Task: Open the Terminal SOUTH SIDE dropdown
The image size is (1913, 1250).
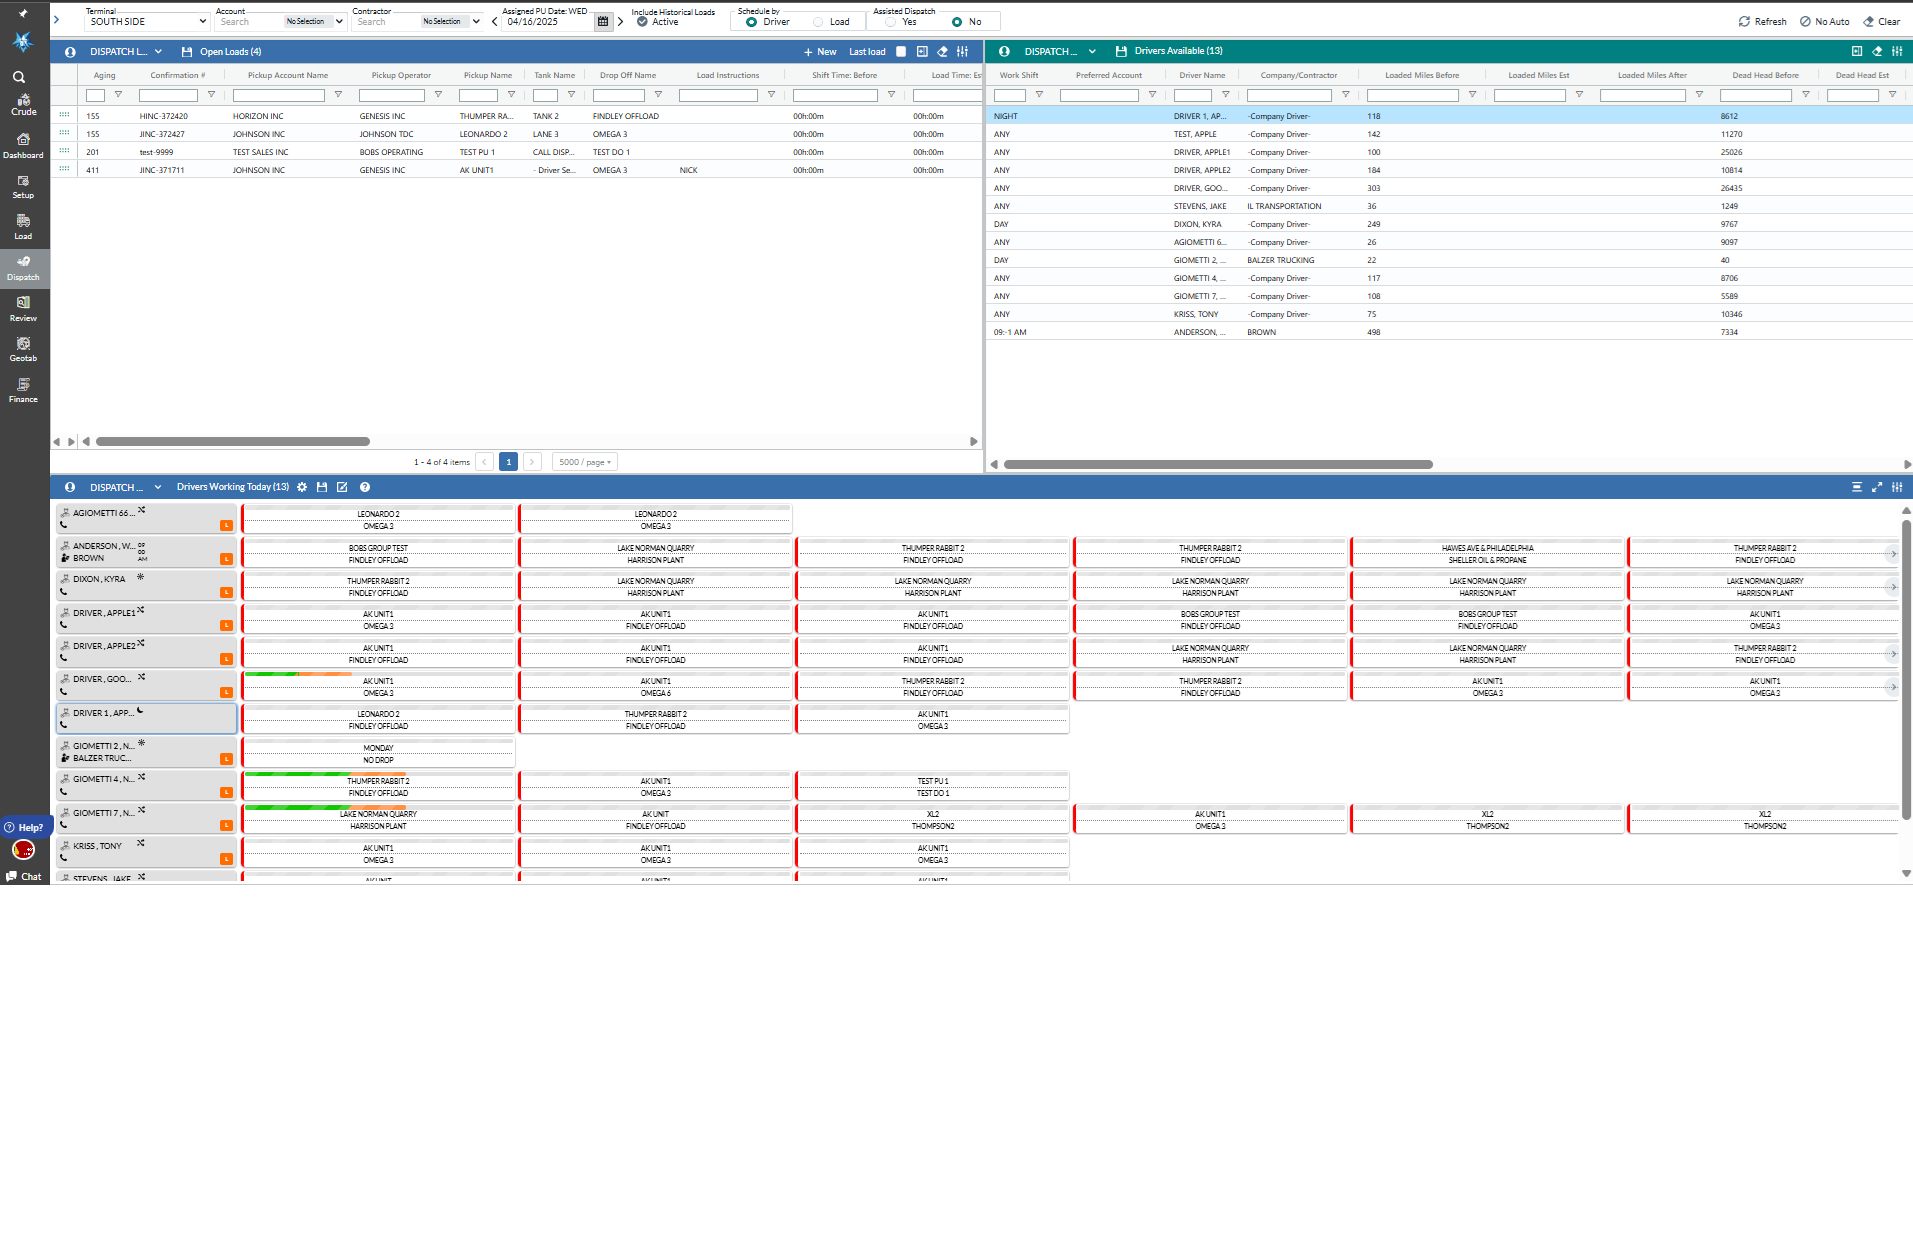Action: pos(146,22)
